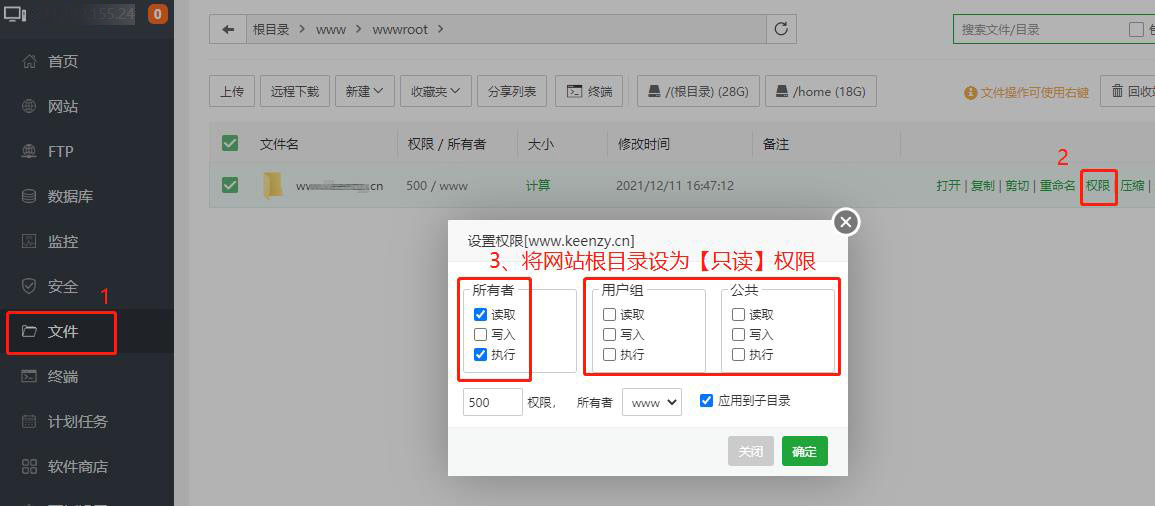Toggle owner 写入 permission checkbox

tap(481, 335)
